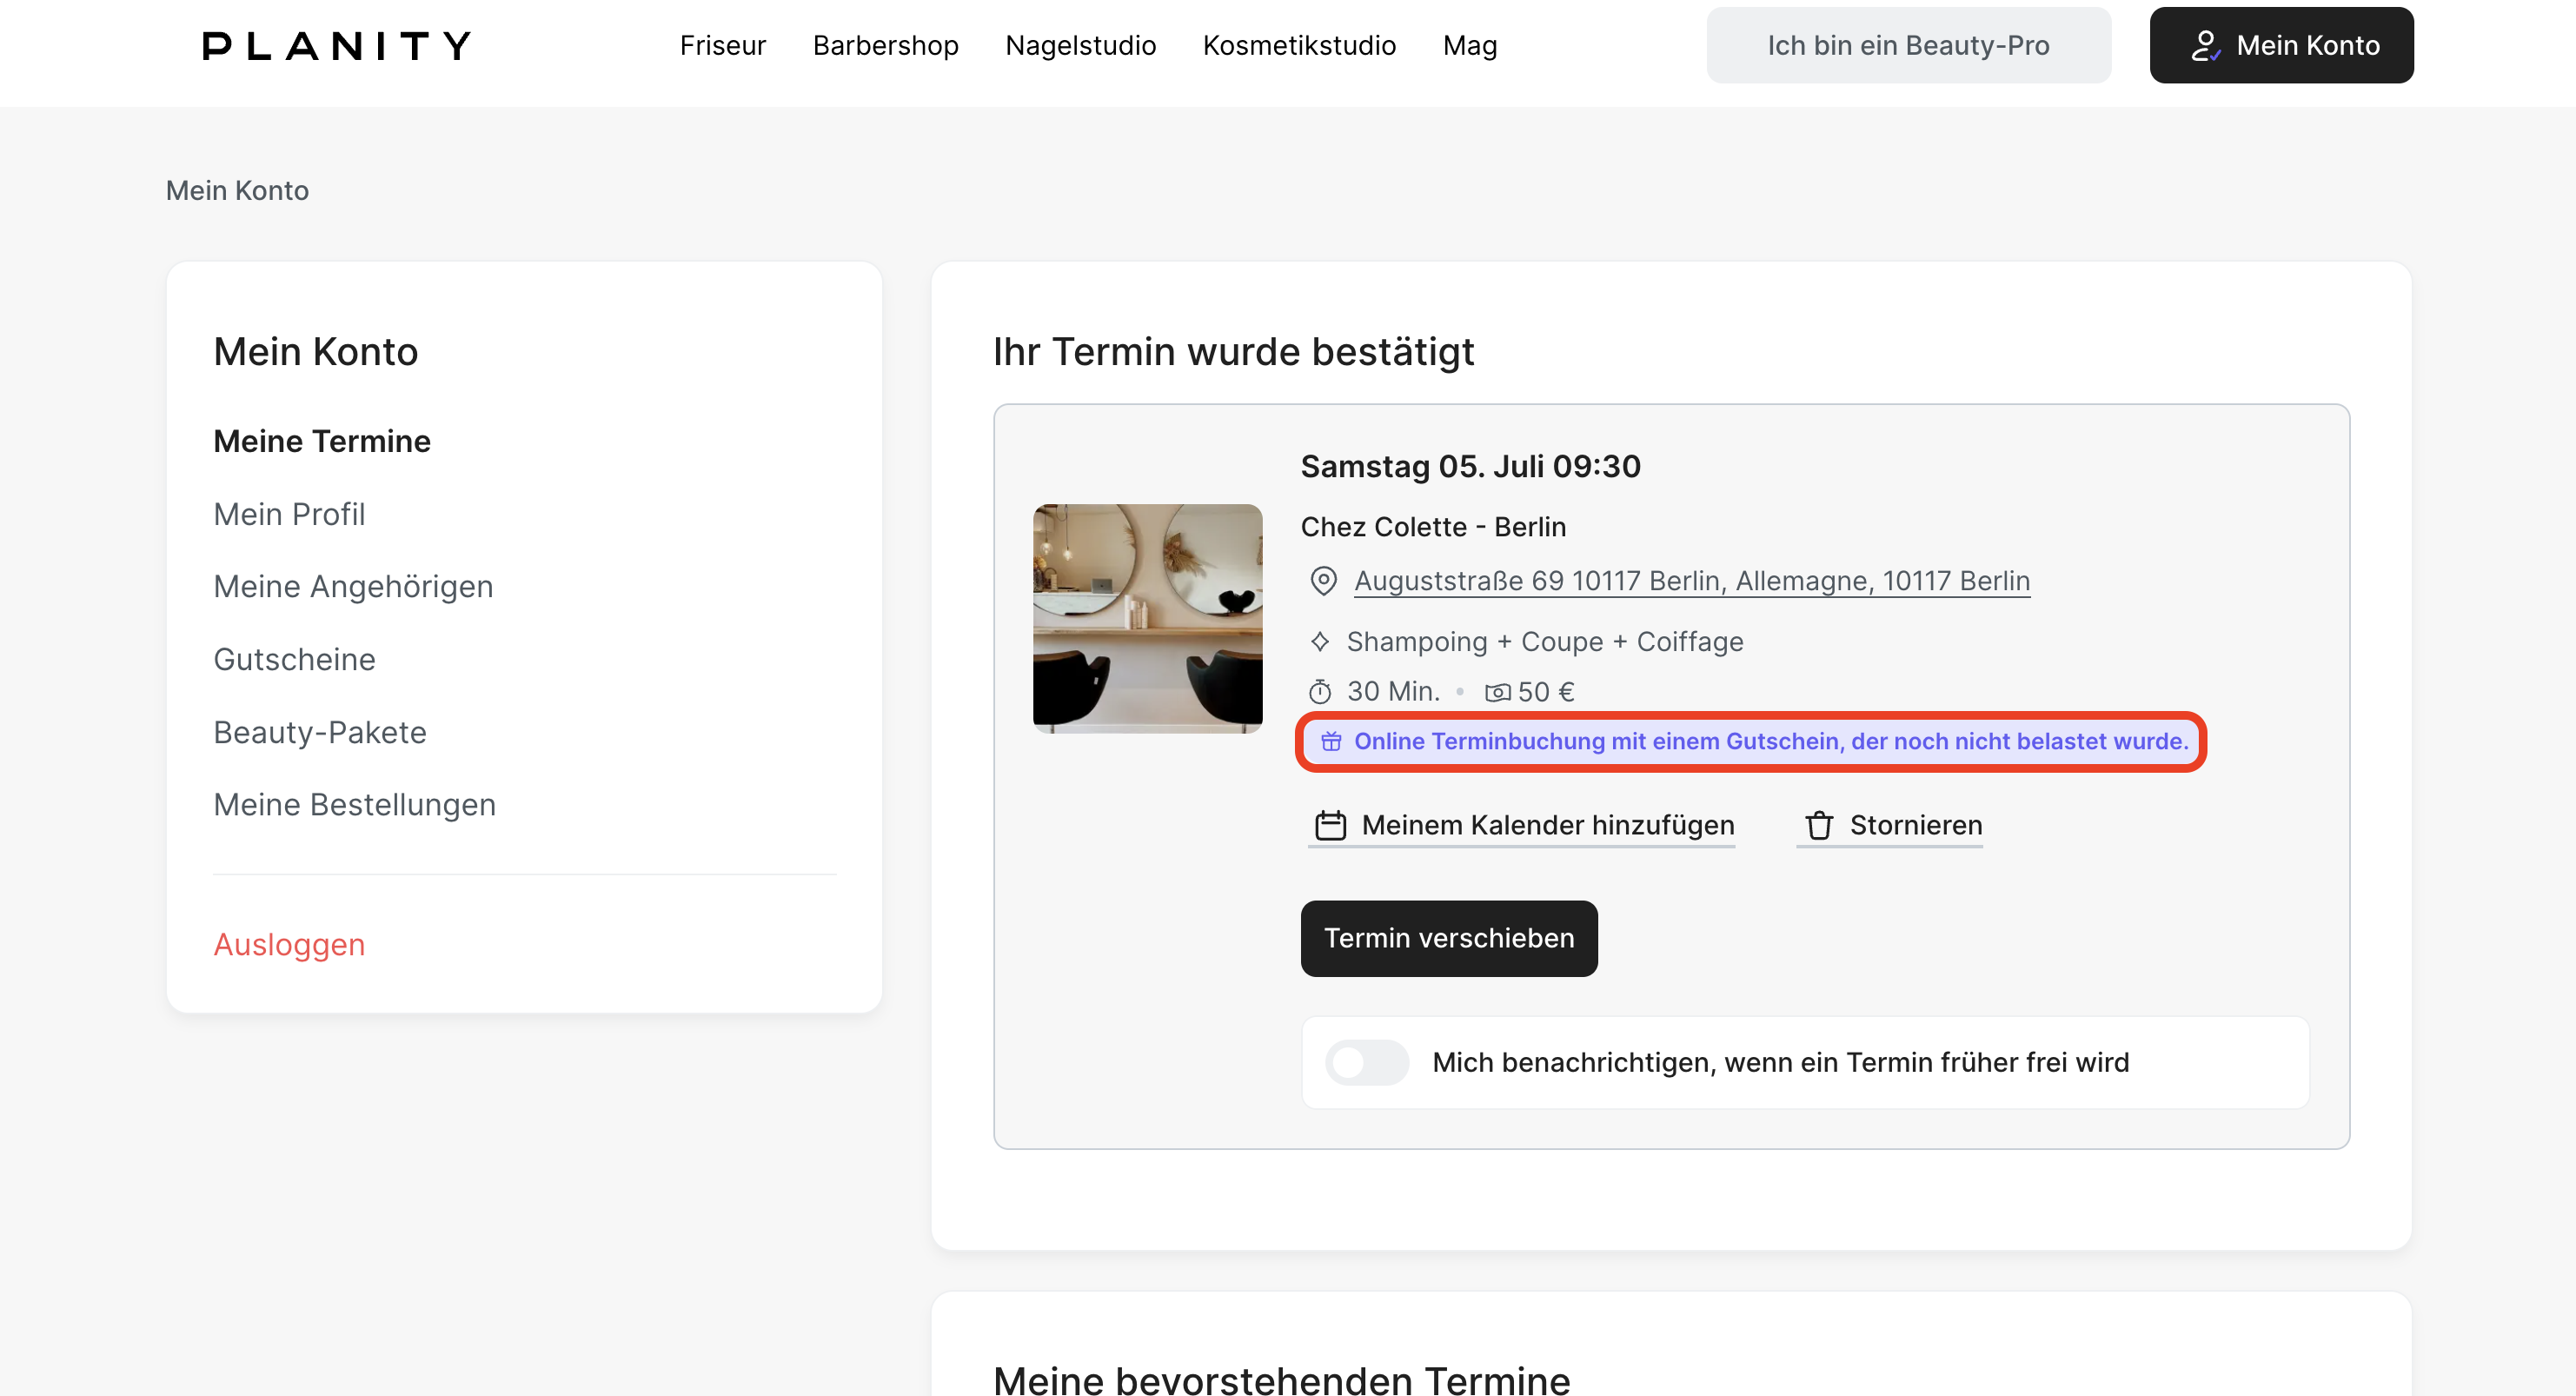Screen dimensions: 2576x1396
Task: Click the calendar icon for adding appointment
Action: [x=1330, y=825]
